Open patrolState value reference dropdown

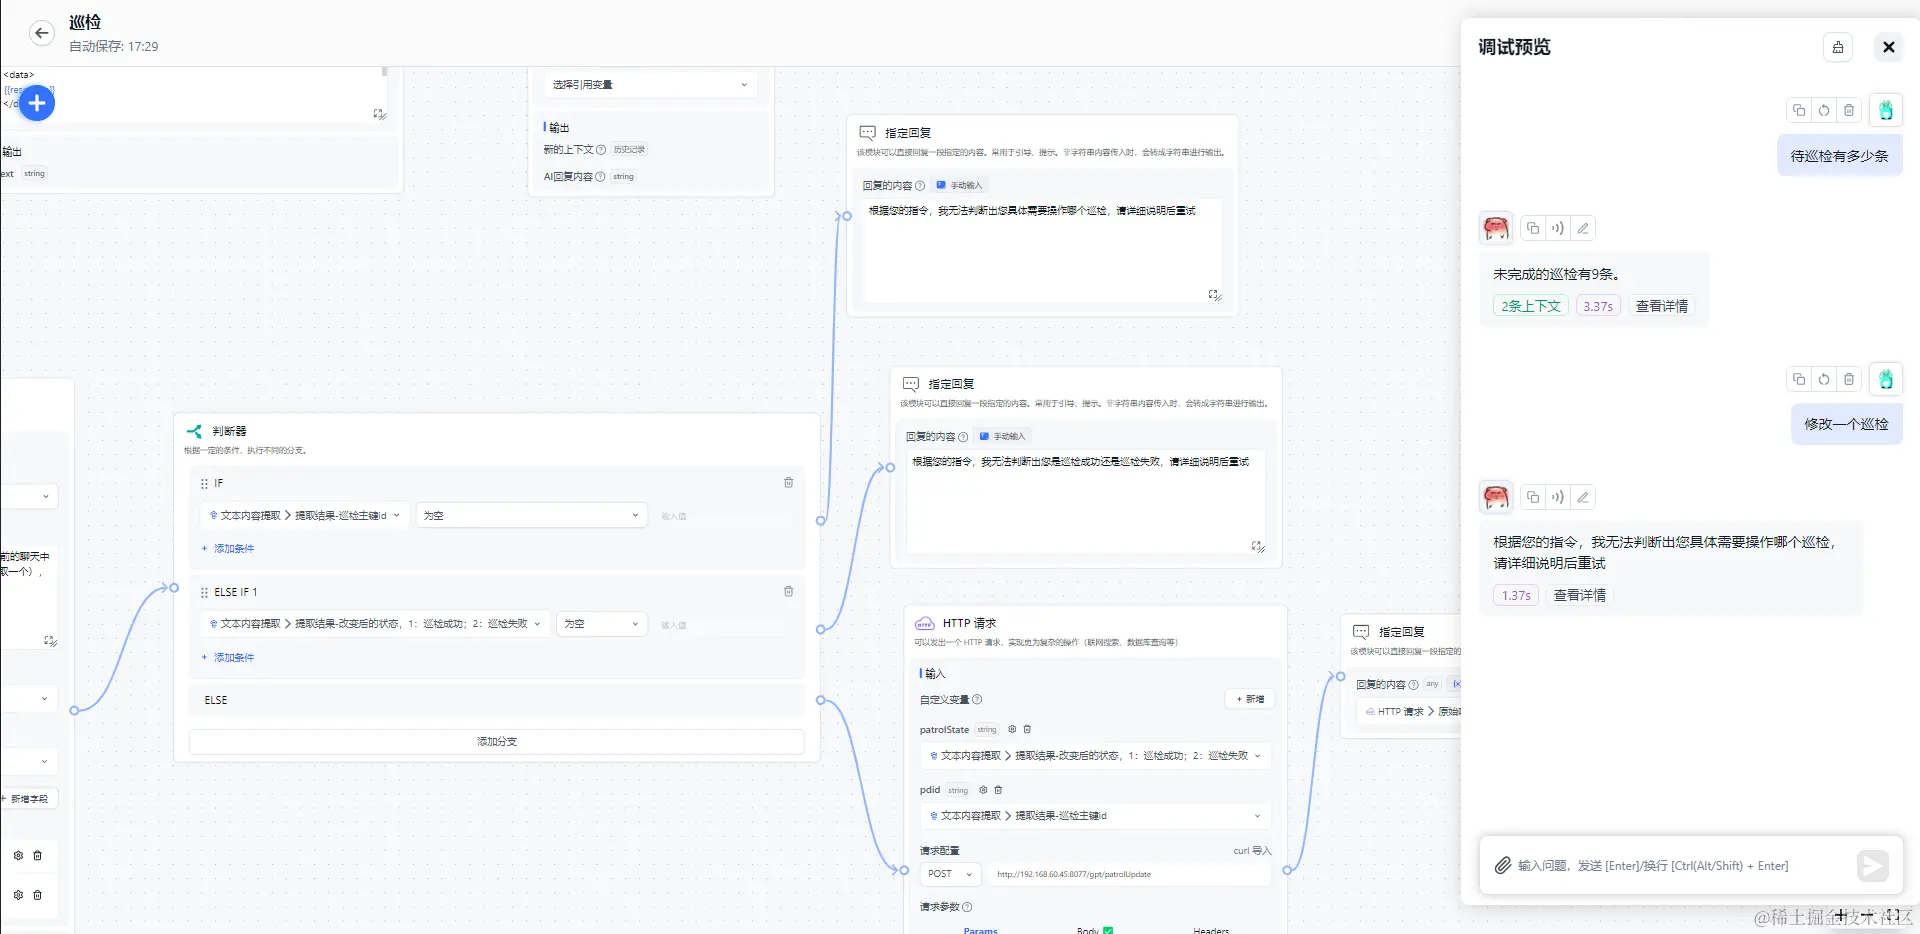pos(1095,756)
